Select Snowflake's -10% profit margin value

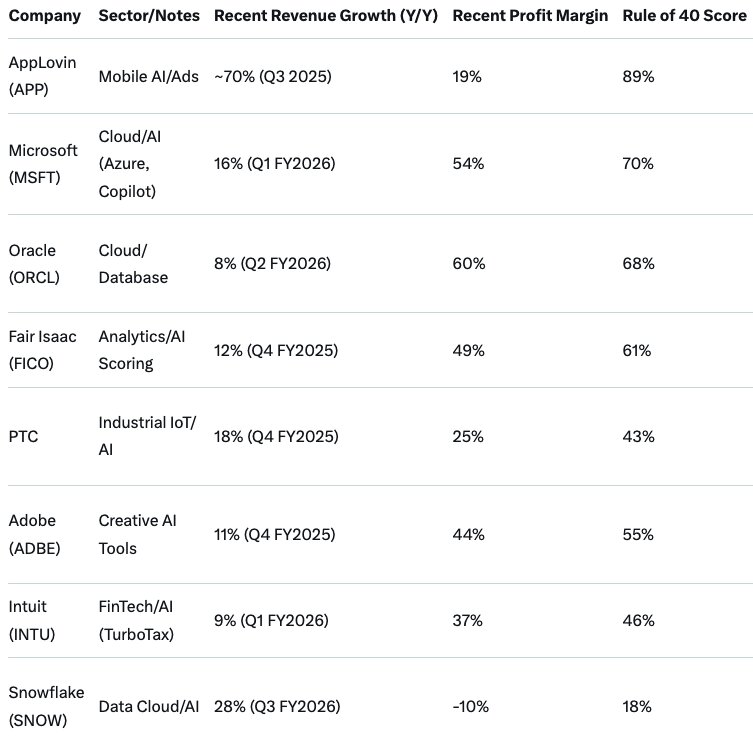pyautogui.click(x=470, y=706)
